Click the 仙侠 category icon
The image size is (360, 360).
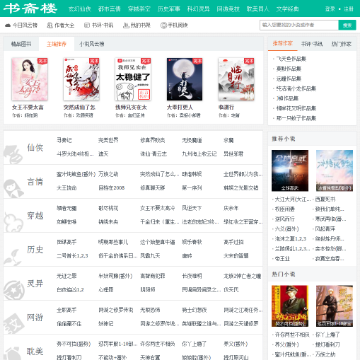click(13, 153)
